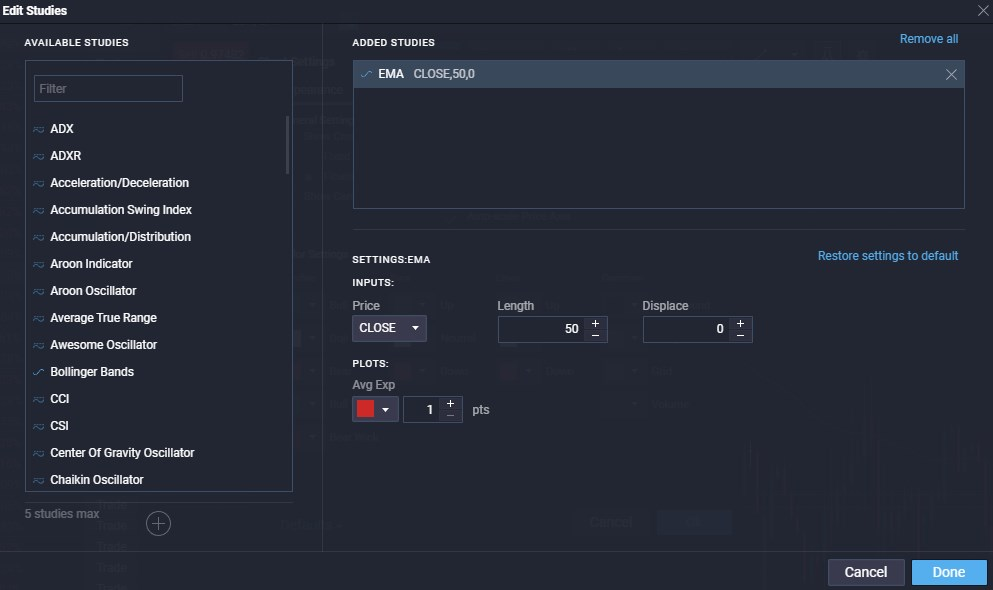This screenshot has height=590, width=993.
Task: Click the Cancel button
Action: [866, 572]
